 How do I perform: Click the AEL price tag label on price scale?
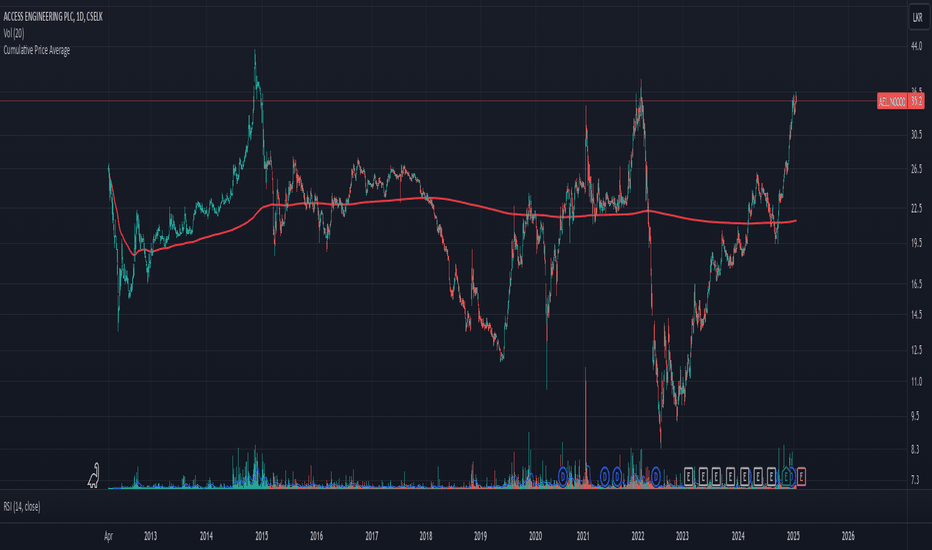pos(892,102)
